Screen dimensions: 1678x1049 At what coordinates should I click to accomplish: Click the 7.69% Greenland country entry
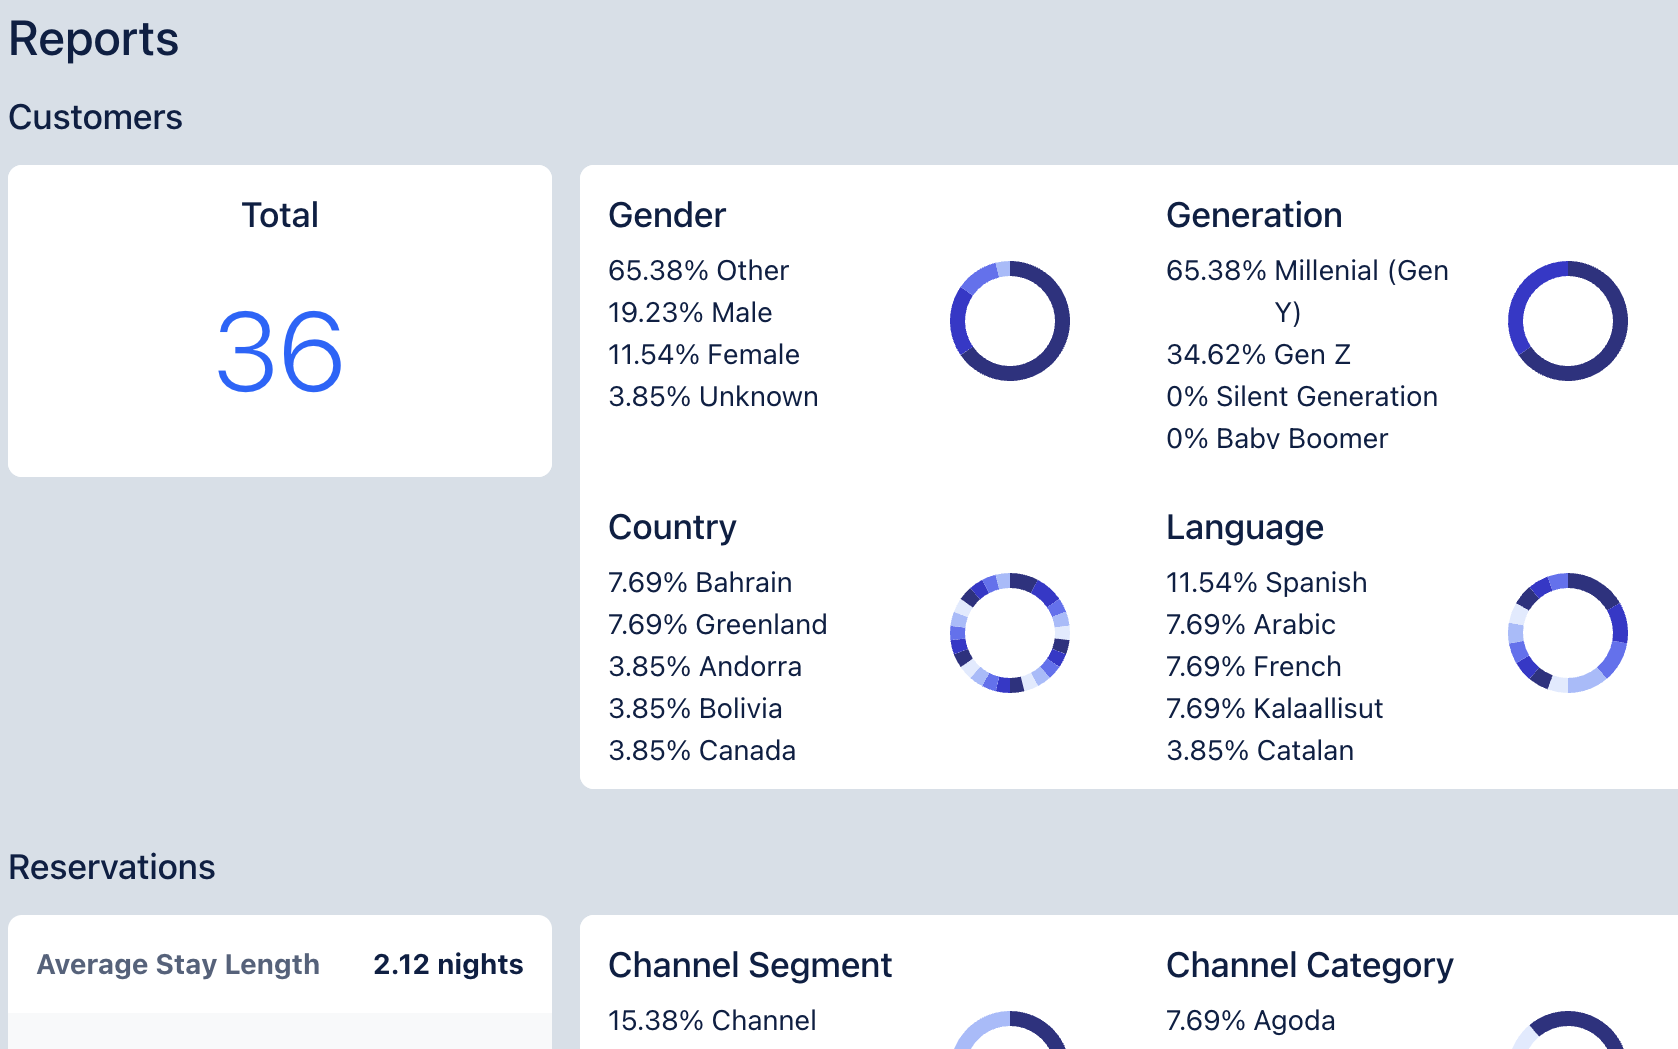tap(717, 625)
